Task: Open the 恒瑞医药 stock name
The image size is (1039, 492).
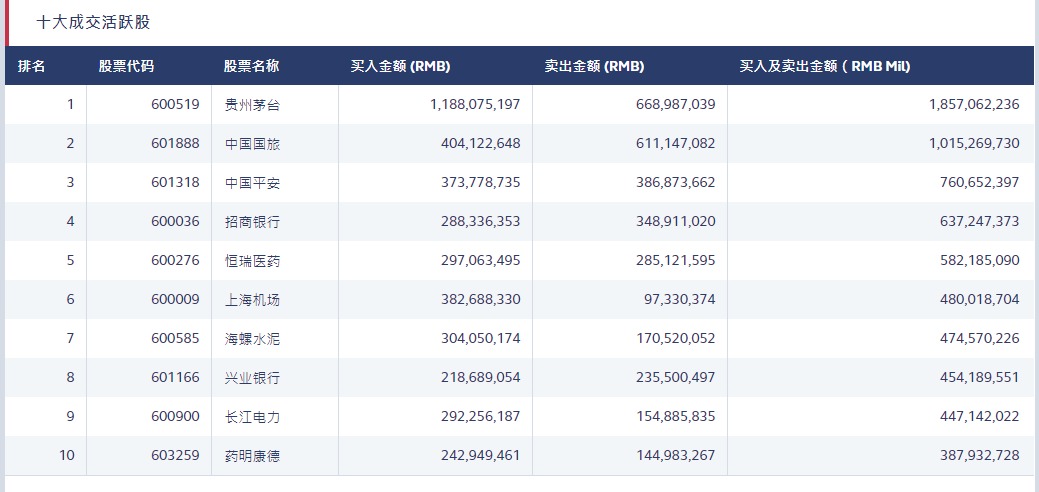Action: tap(252, 260)
